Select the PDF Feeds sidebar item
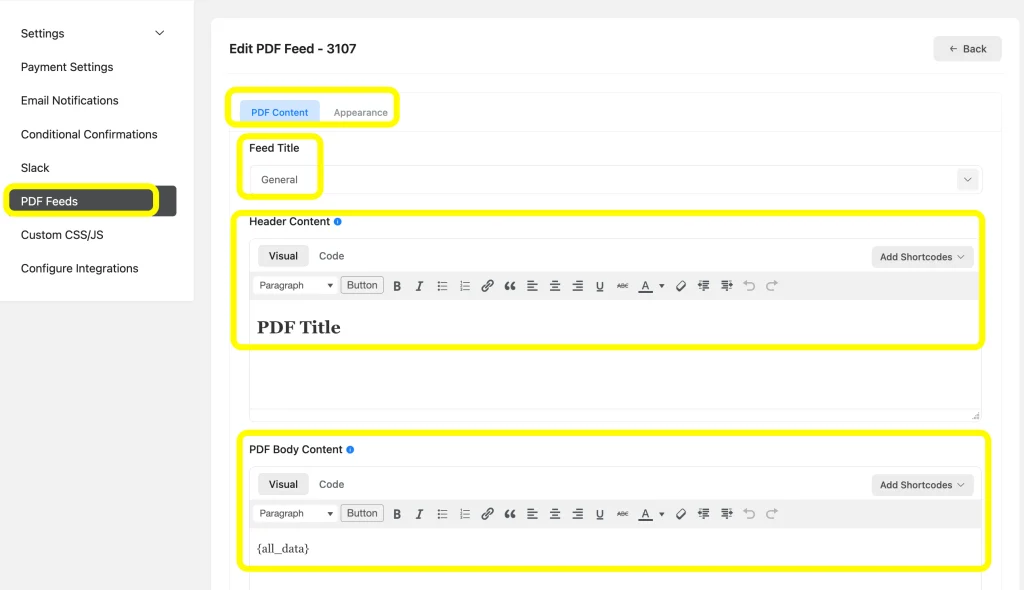Screen dimensions: 1024x590 [93, 201]
